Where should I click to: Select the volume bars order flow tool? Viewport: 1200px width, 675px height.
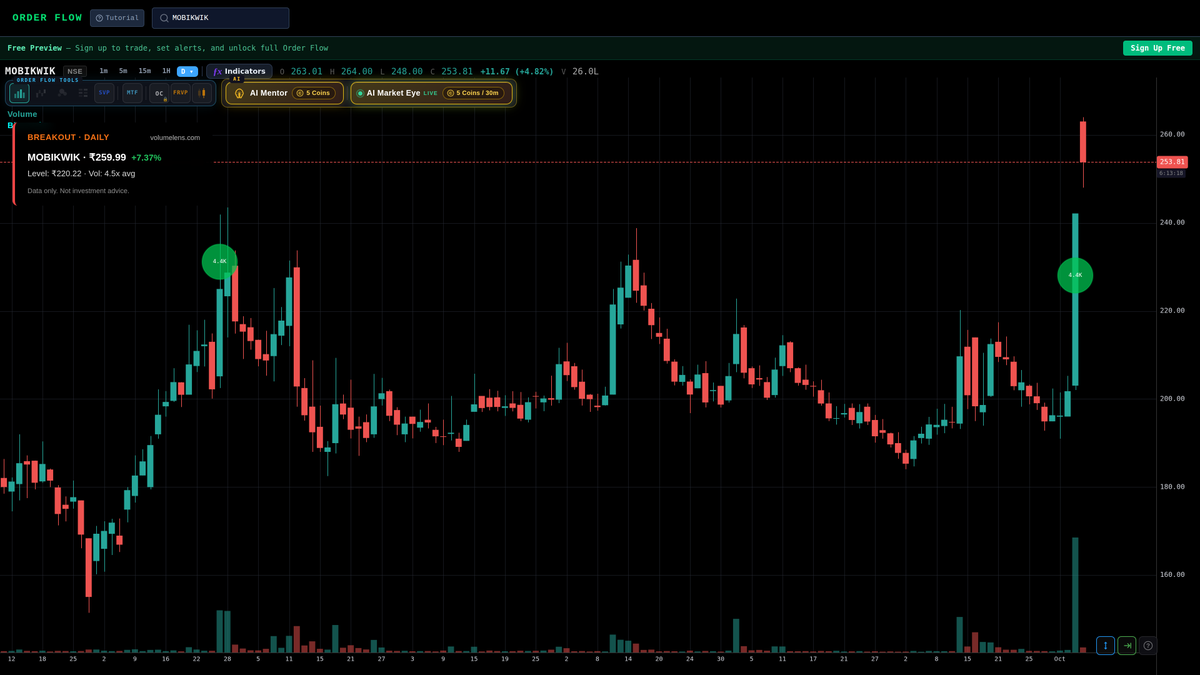click(20, 93)
